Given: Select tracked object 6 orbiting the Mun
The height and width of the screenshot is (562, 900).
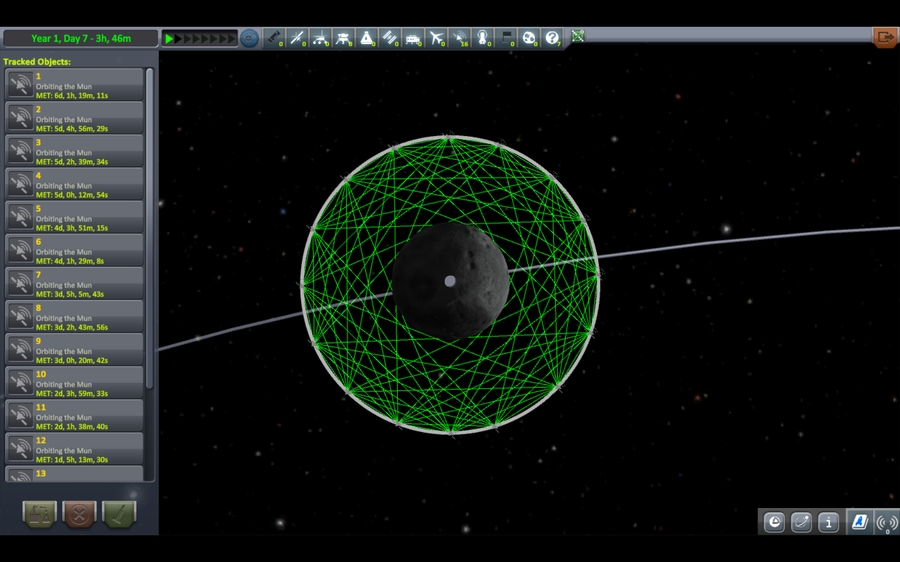Looking at the screenshot, I should (74, 250).
